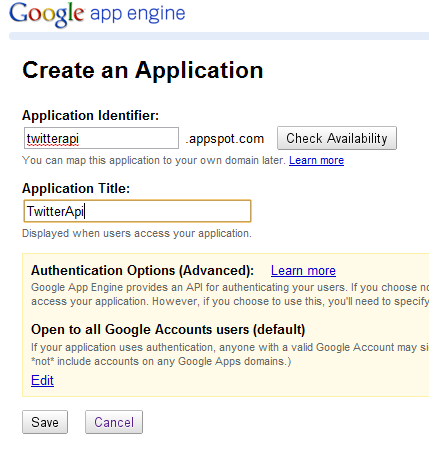The height and width of the screenshot is (453, 429).
Task: Click the Check Availability button
Action: pyautogui.click(x=337, y=138)
